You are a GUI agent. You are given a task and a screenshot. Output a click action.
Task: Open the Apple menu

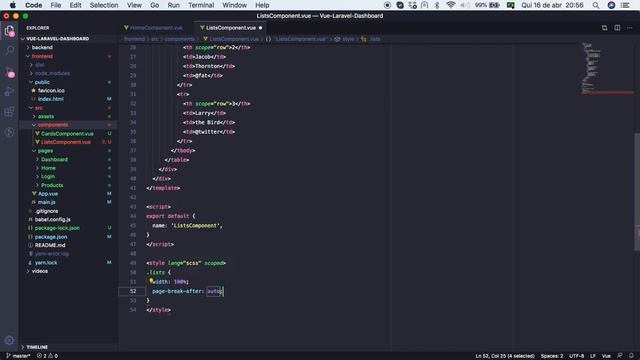coord(13,5)
